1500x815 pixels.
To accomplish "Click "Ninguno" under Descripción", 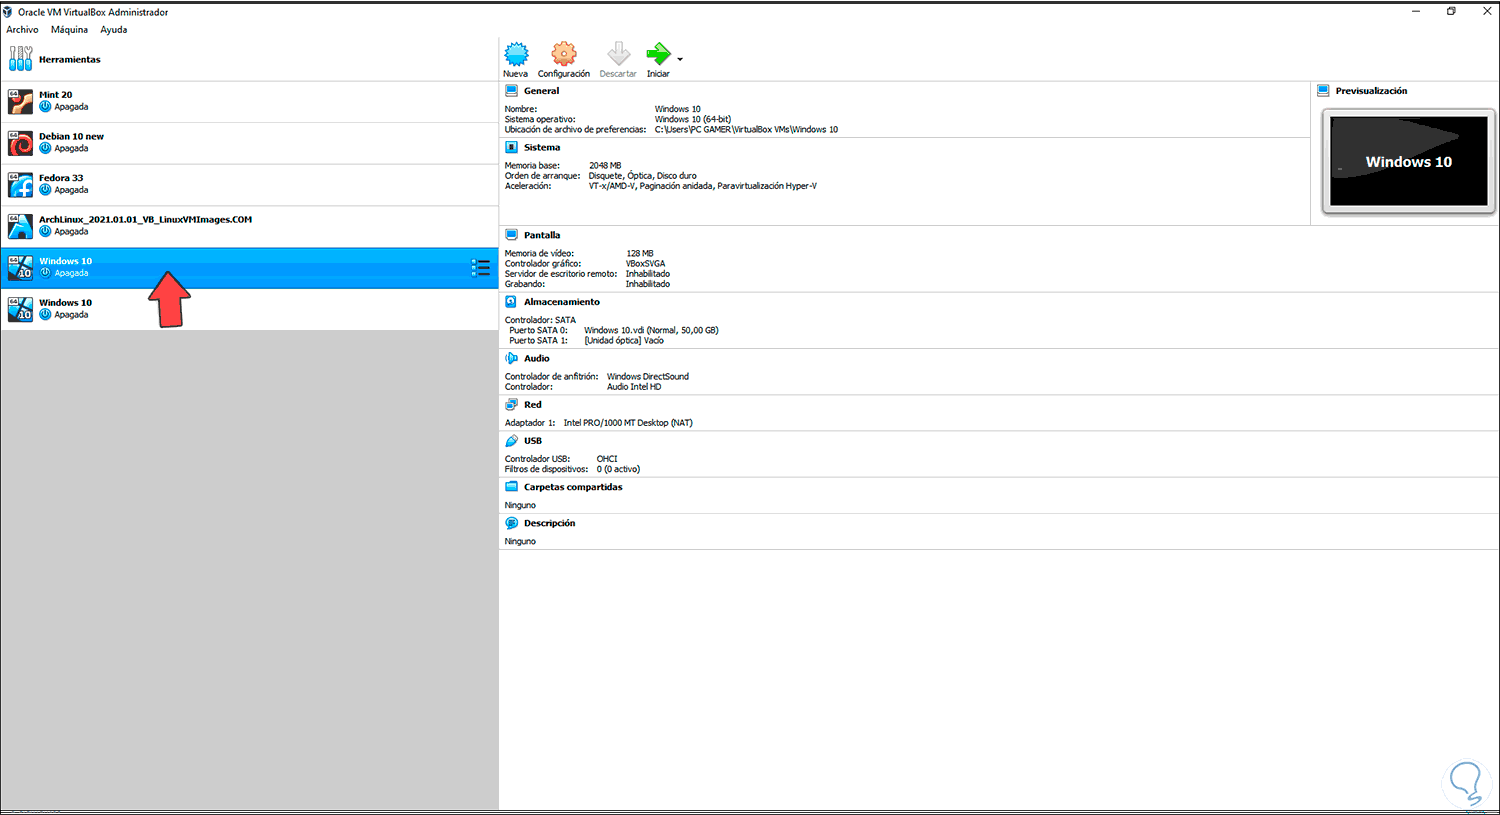I will (520, 541).
